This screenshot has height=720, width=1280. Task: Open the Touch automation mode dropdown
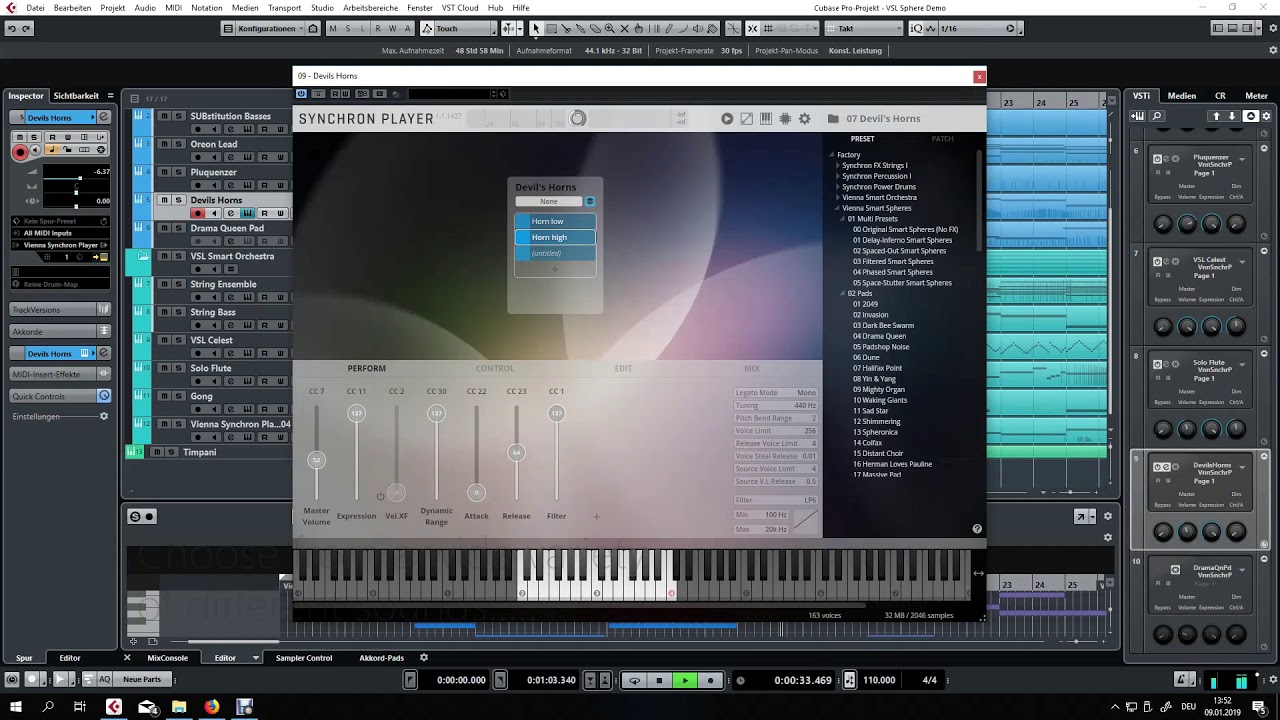click(461, 28)
